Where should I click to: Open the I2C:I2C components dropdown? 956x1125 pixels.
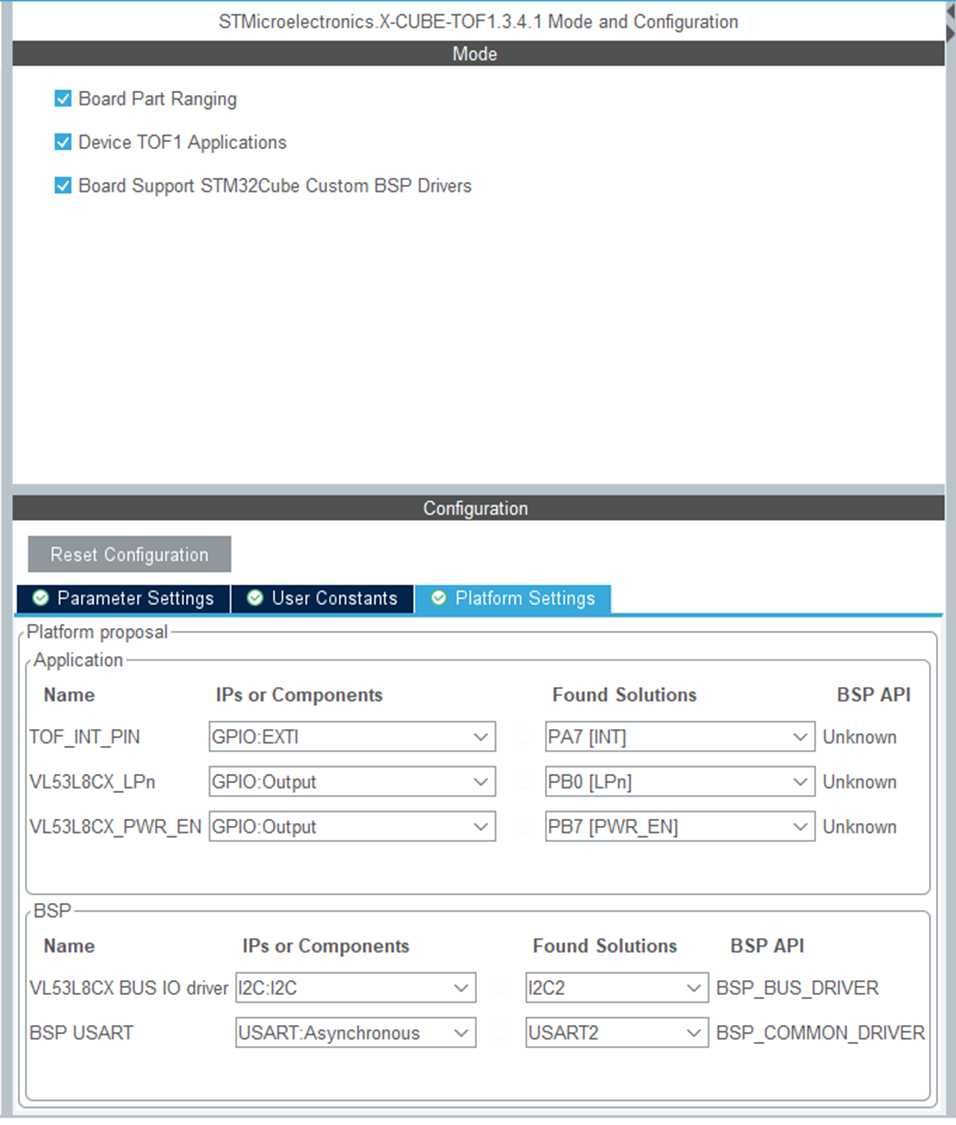[x=356, y=988]
